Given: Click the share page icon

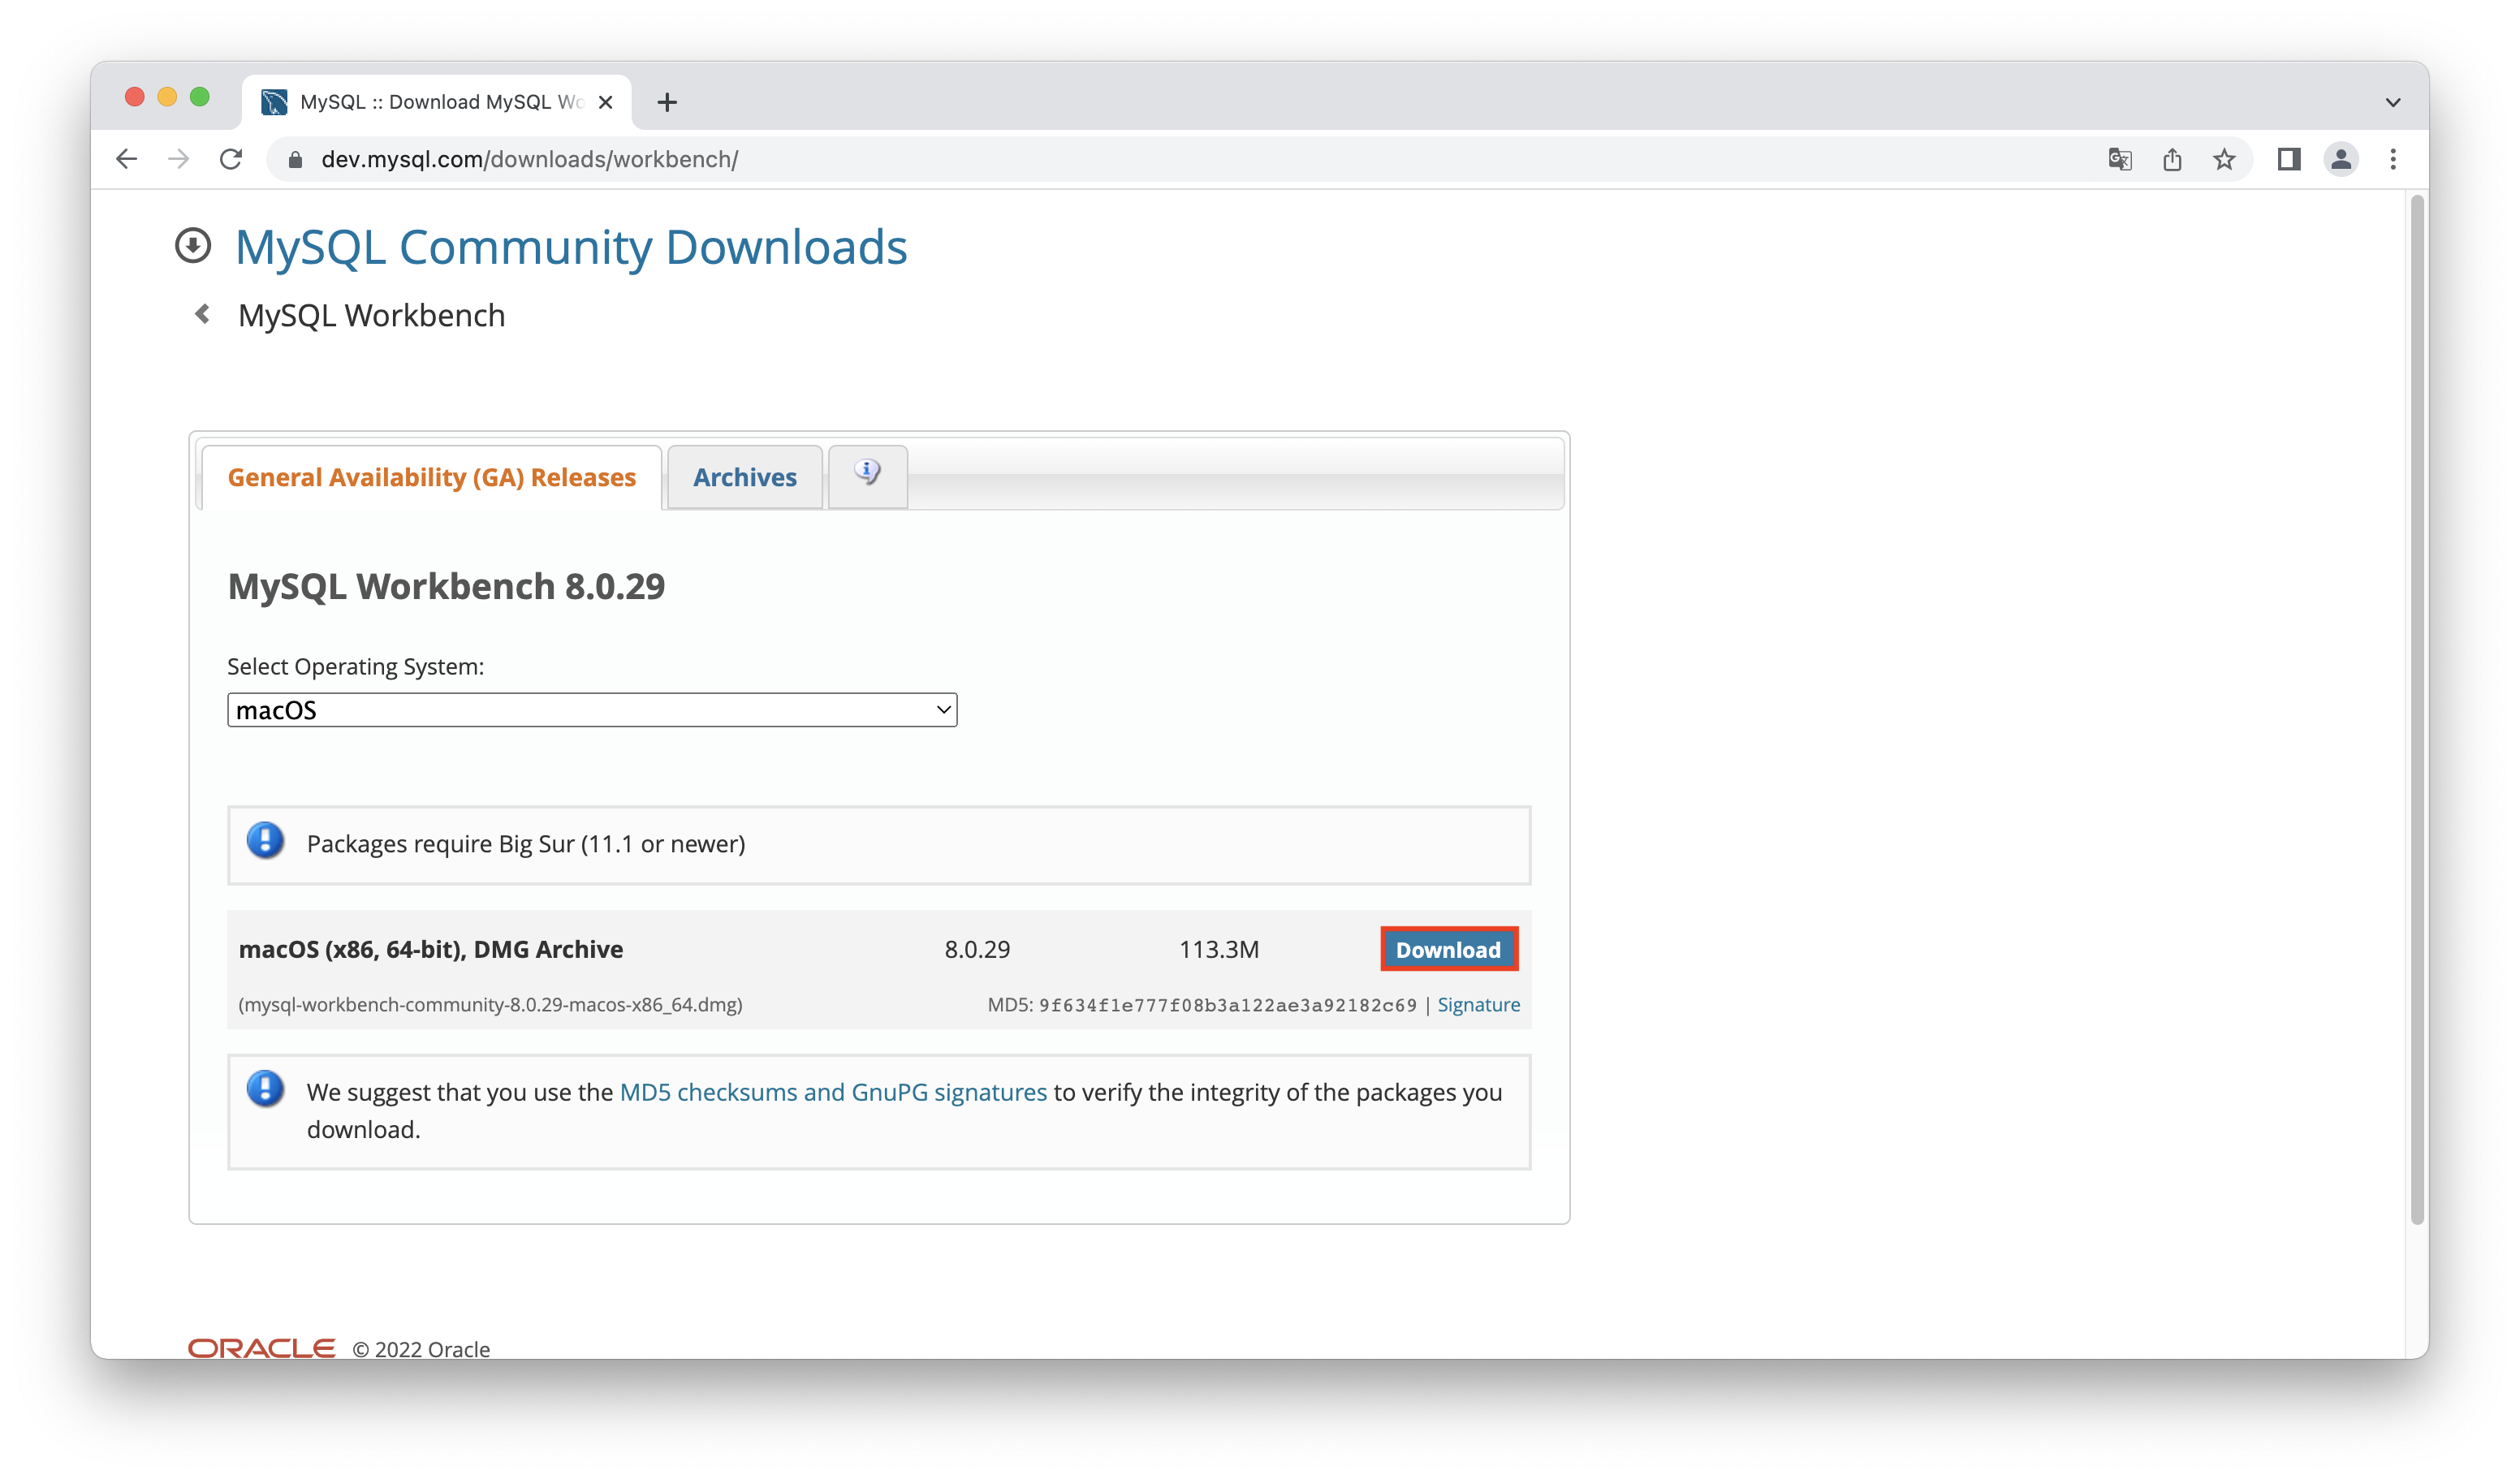Looking at the screenshot, I should click(2172, 159).
